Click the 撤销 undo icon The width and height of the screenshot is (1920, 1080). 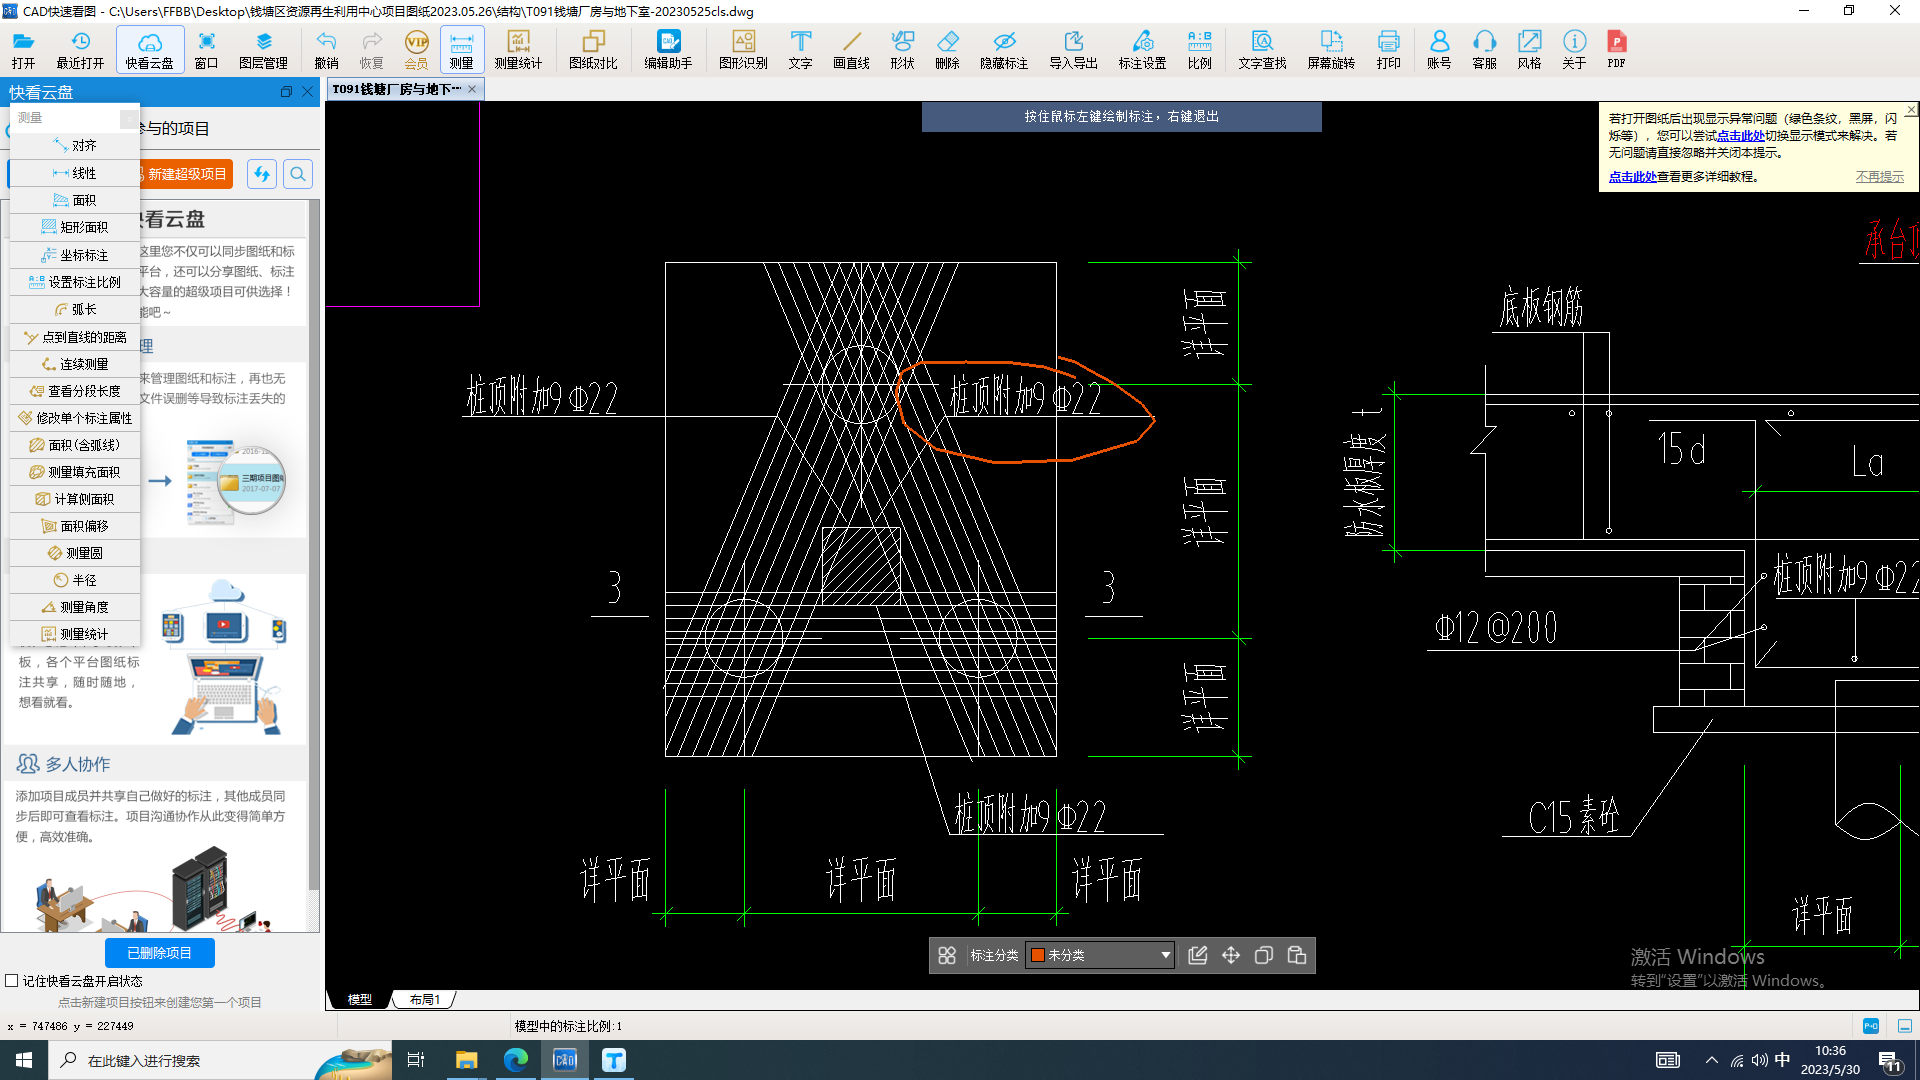pos(326,49)
